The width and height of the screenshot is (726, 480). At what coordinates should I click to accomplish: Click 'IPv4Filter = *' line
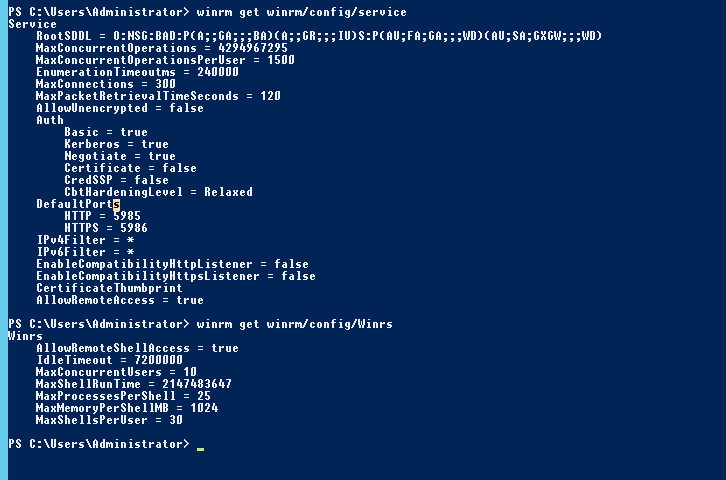click(x=85, y=240)
